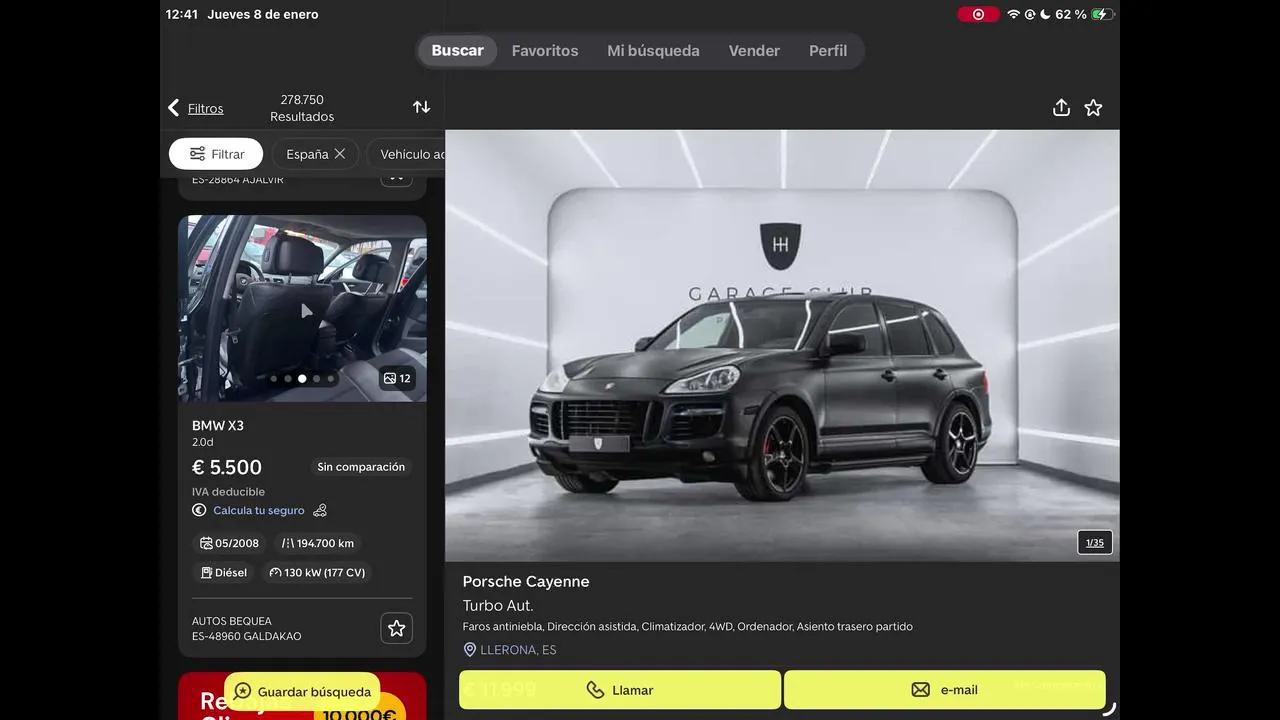Open the IVA deducible label
Viewport: 1280px width, 720px height.
pos(229,492)
